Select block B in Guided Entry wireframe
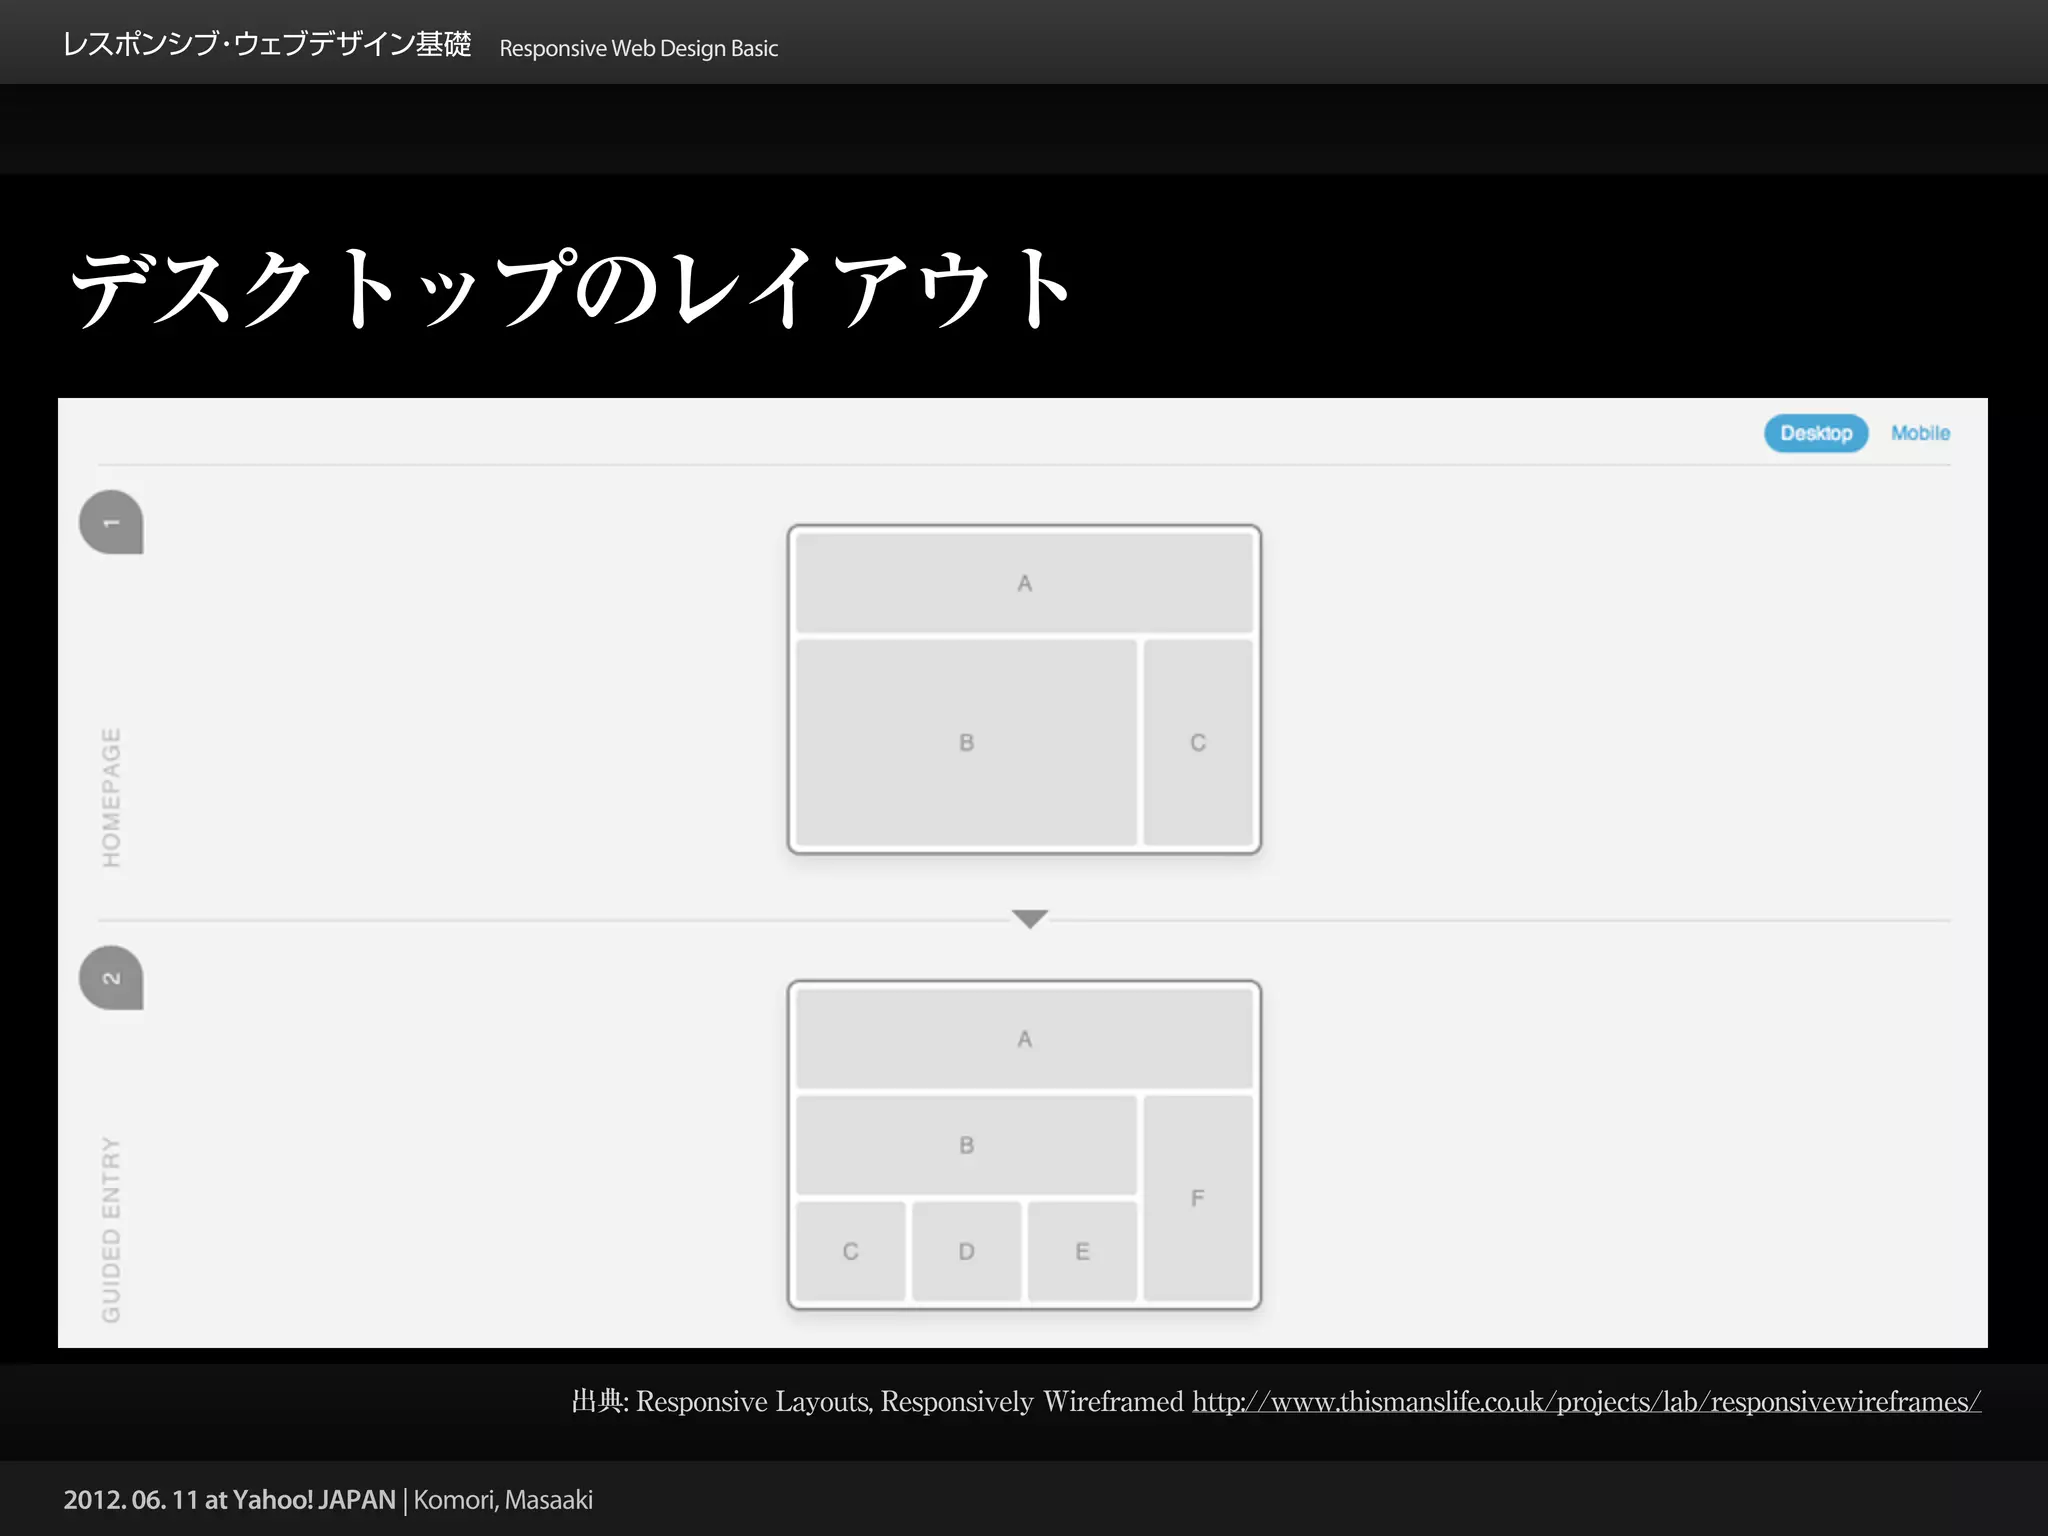The image size is (2048, 1536). point(966,1145)
